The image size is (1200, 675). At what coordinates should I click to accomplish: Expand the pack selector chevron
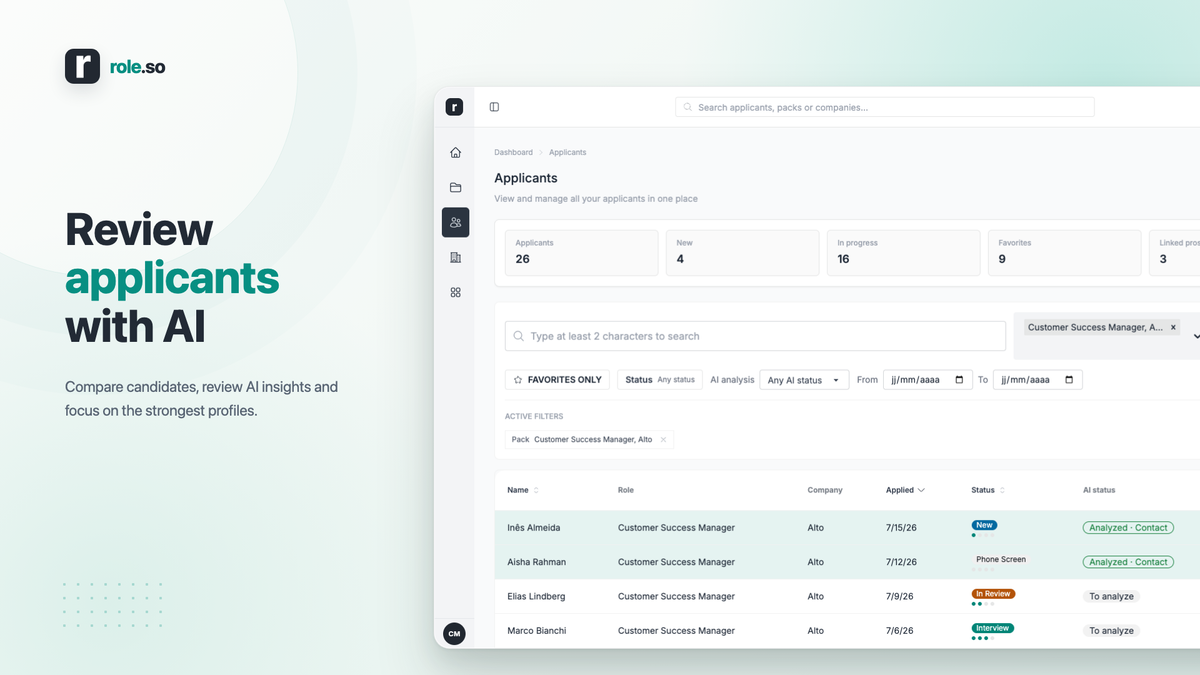coord(1196,337)
